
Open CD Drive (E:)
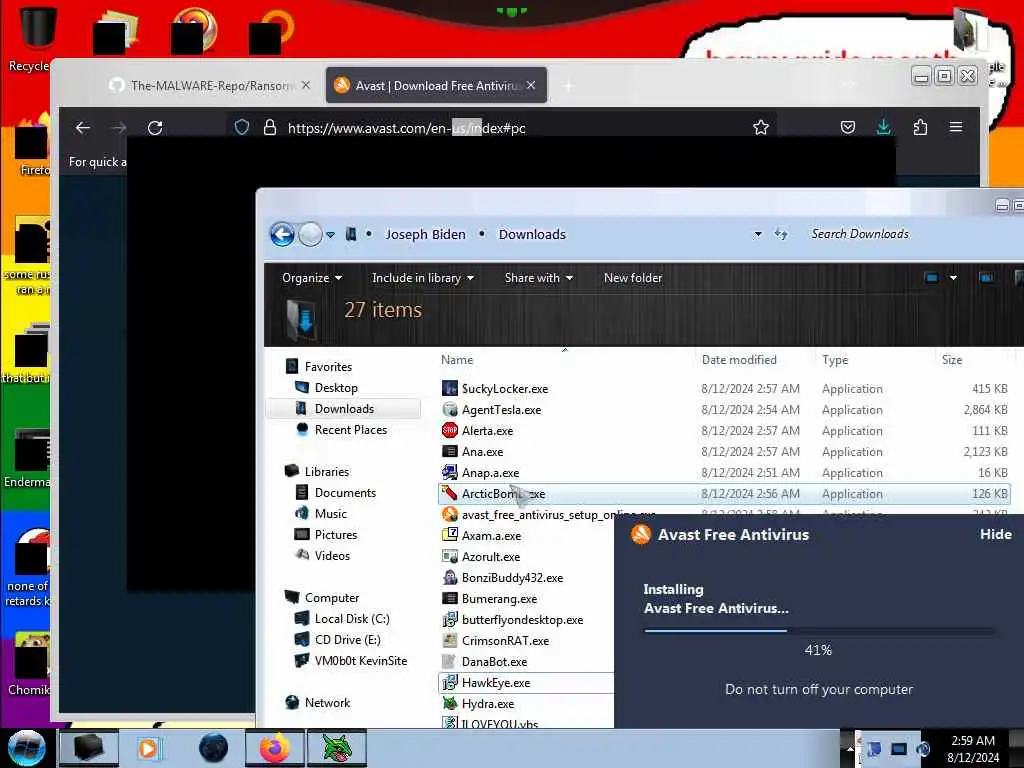click(347, 640)
